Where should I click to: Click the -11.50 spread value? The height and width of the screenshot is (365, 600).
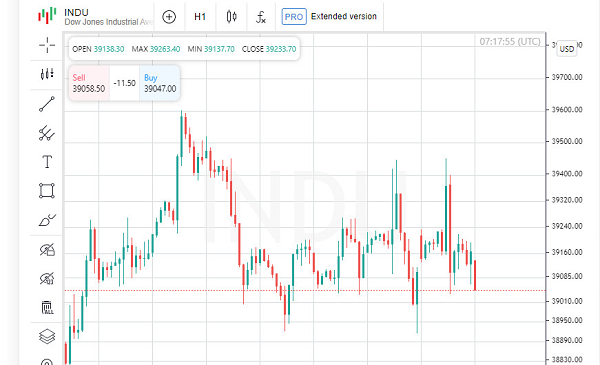tap(125, 83)
